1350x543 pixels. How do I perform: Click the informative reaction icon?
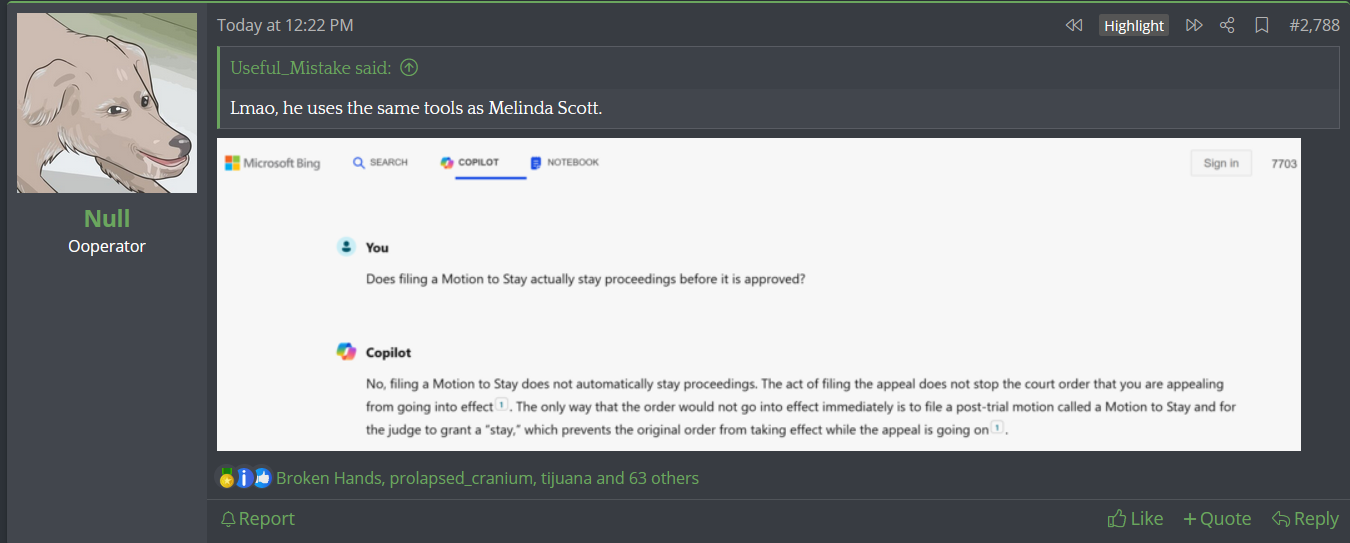click(244, 478)
